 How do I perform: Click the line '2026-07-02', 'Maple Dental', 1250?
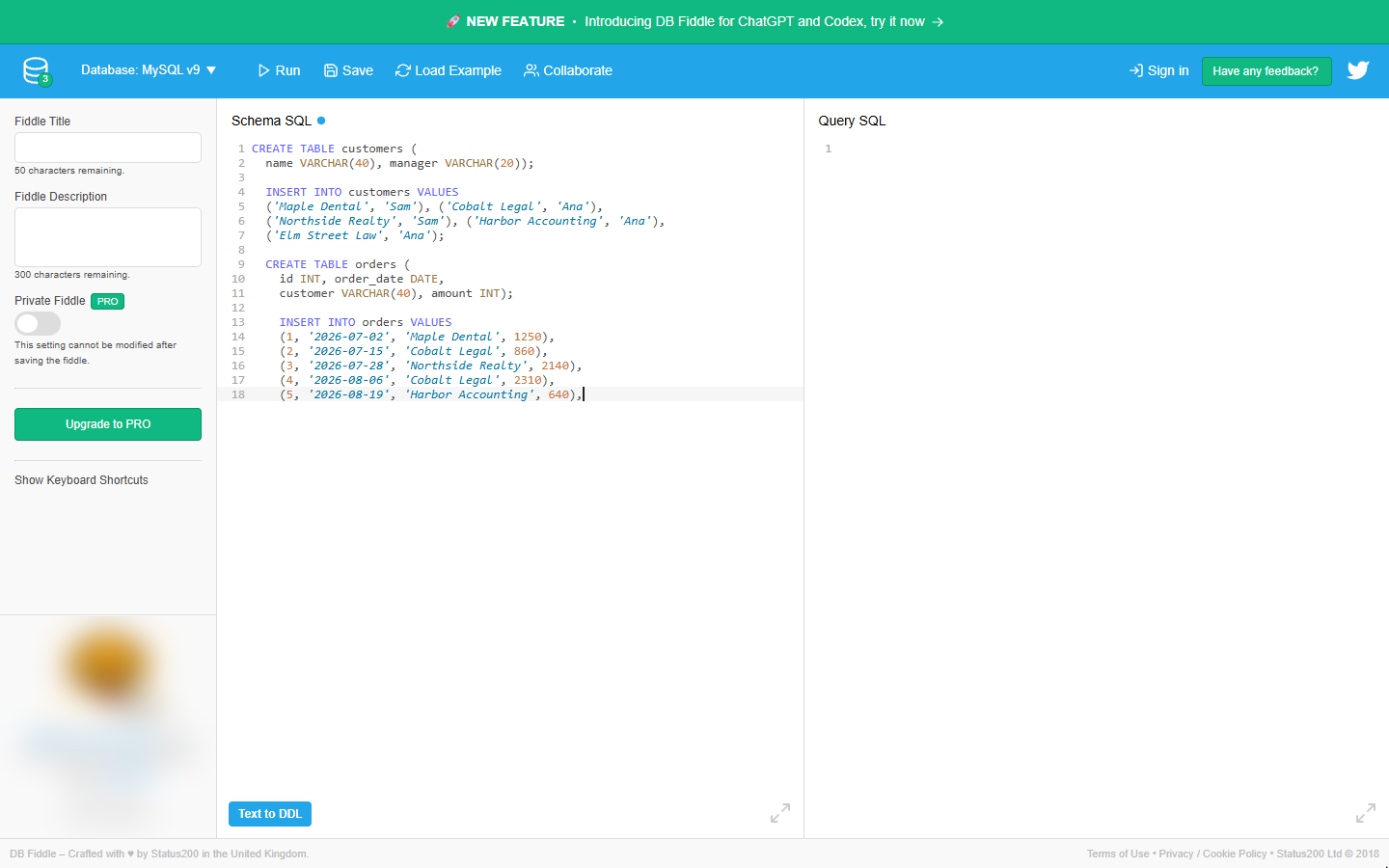(417, 337)
